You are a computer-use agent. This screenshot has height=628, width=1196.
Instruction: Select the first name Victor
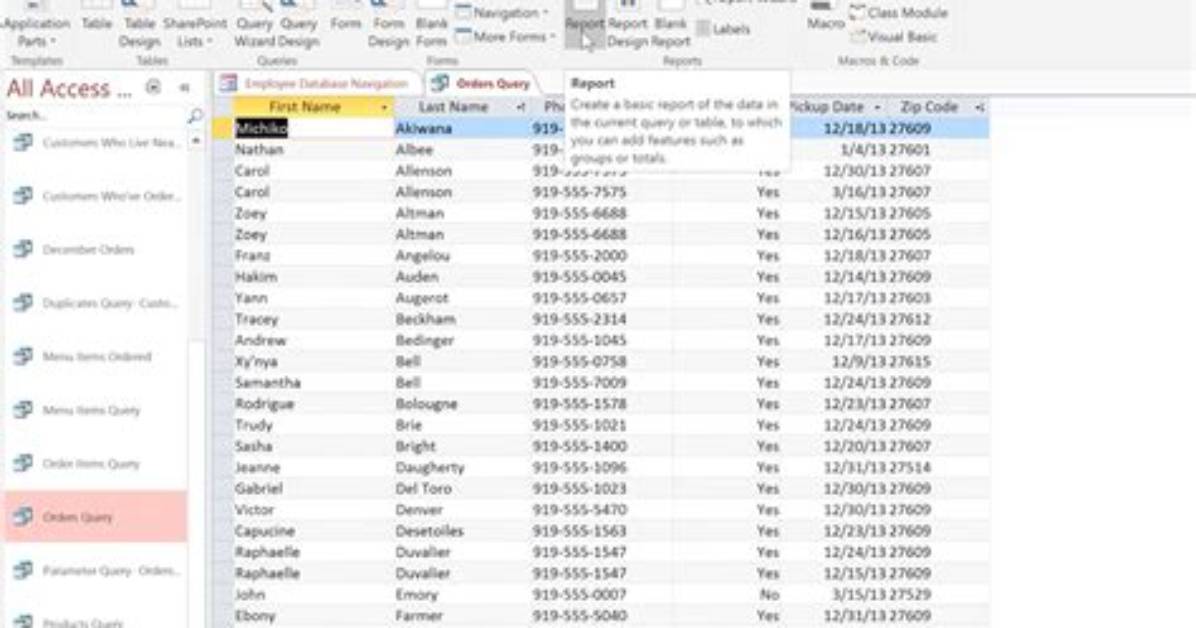pyautogui.click(x=254, y=510)
